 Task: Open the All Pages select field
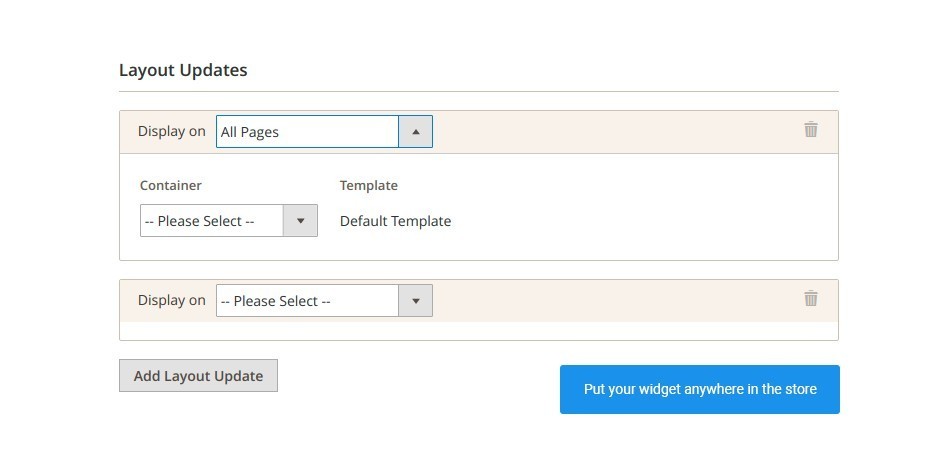point(324,131)
